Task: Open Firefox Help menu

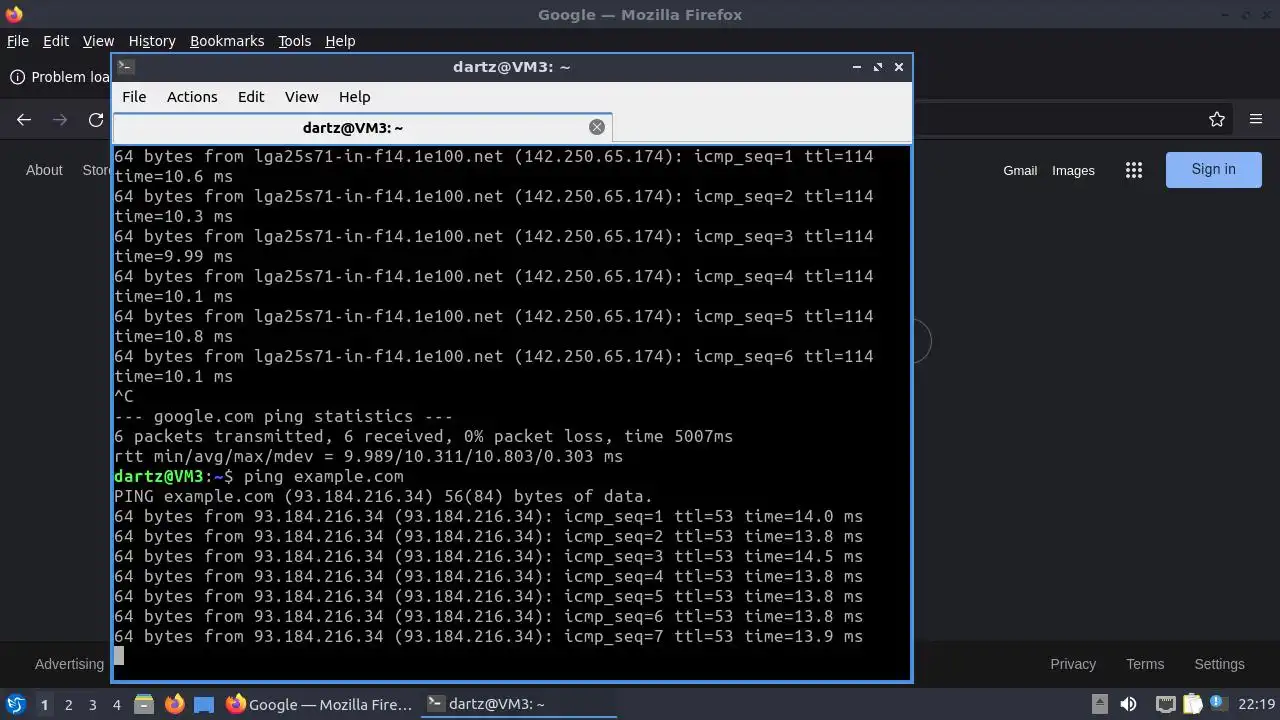Action: pyautogui.click(x=340, y=41)
